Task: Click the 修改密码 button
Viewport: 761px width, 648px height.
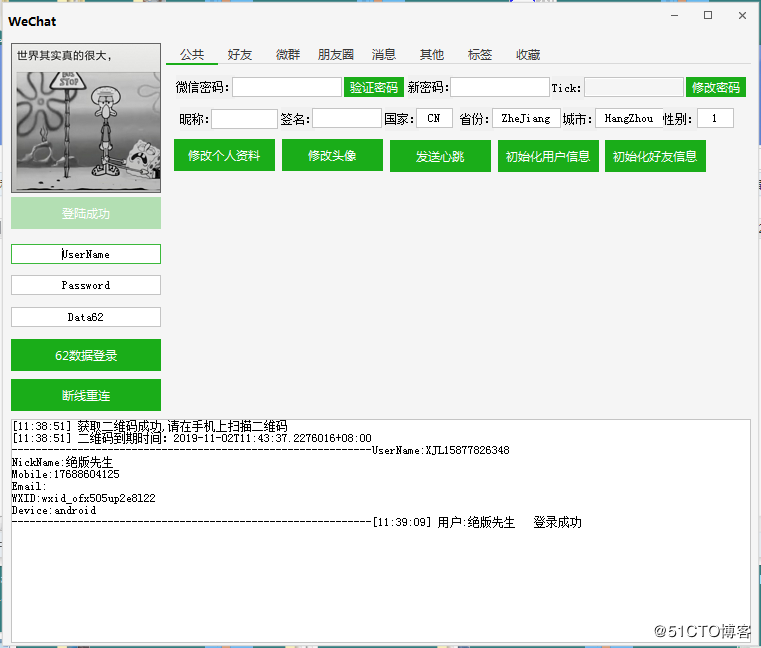Action: tap(716, 87)
